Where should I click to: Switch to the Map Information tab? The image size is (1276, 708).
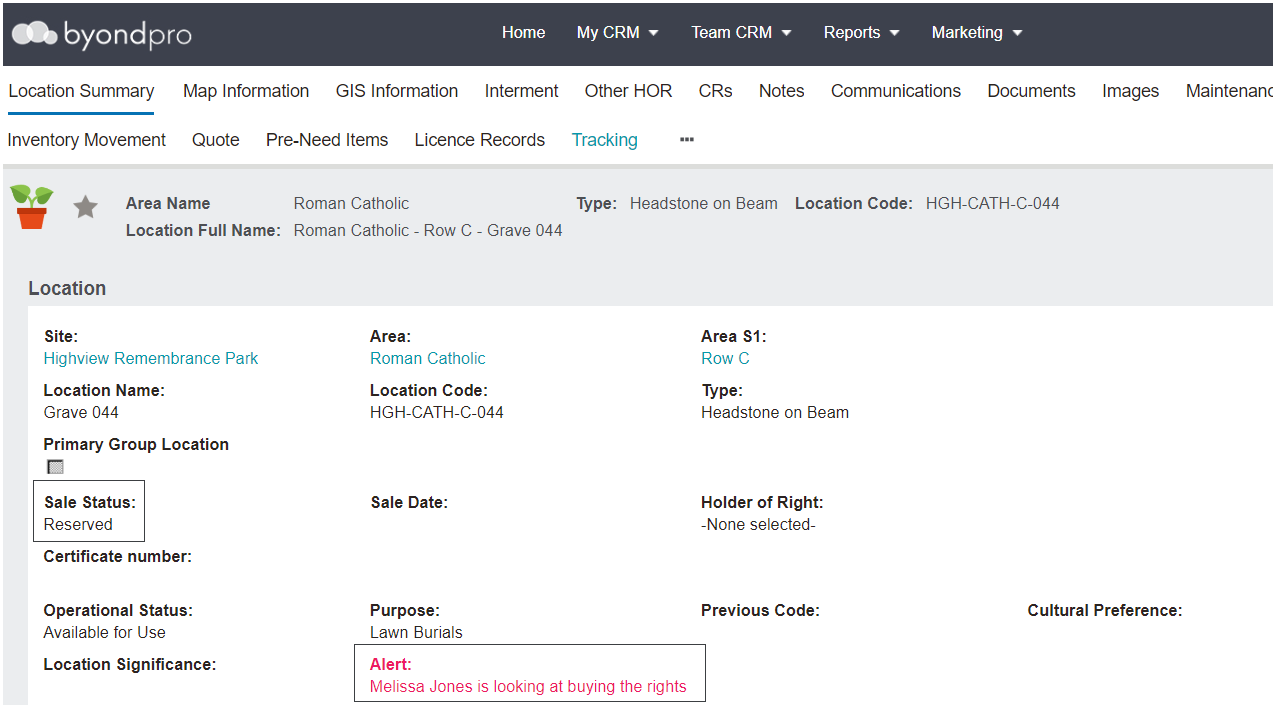click(246, 91)
